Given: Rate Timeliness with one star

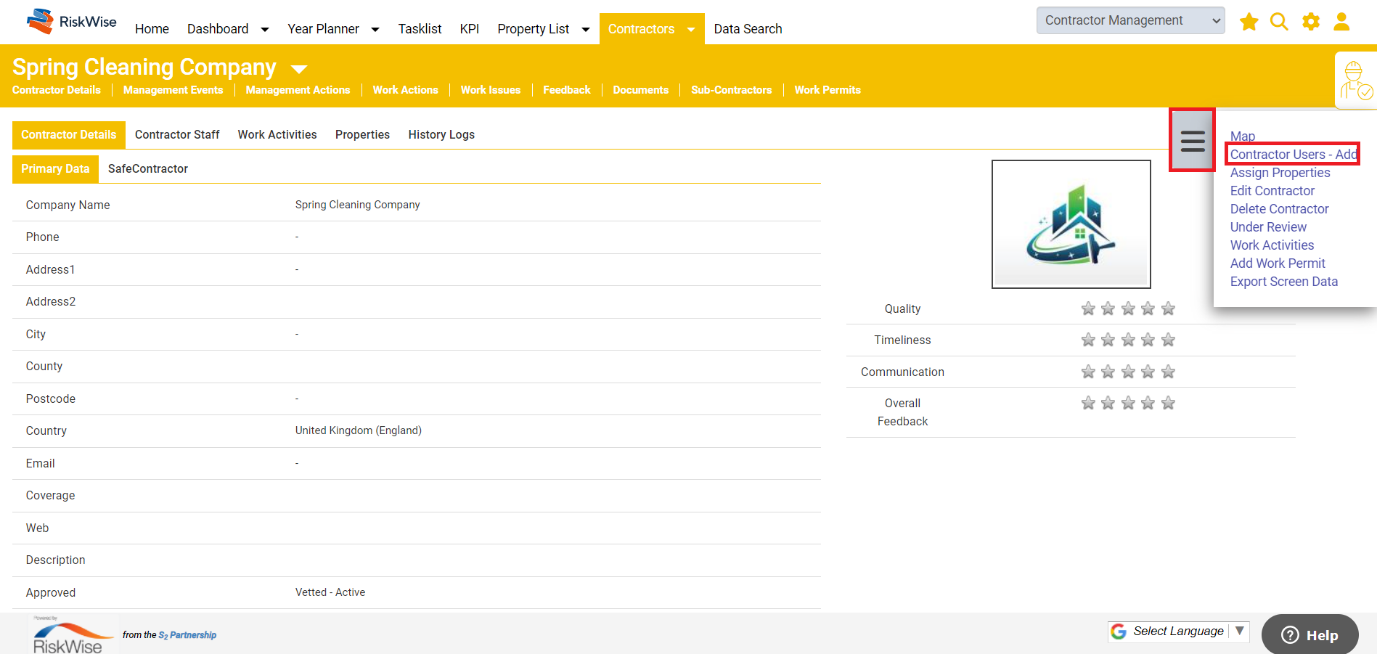Looking at the screenshot, I should [1088, 339].
